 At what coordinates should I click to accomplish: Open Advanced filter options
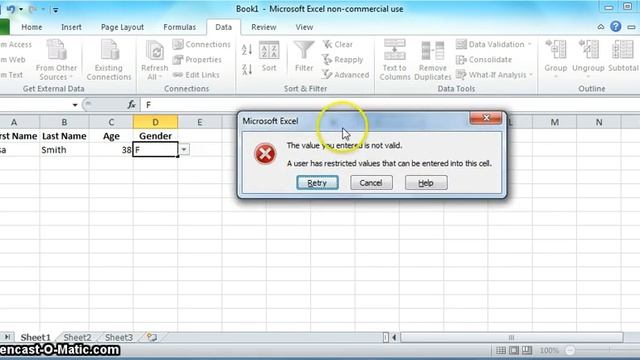click(346, 75)
